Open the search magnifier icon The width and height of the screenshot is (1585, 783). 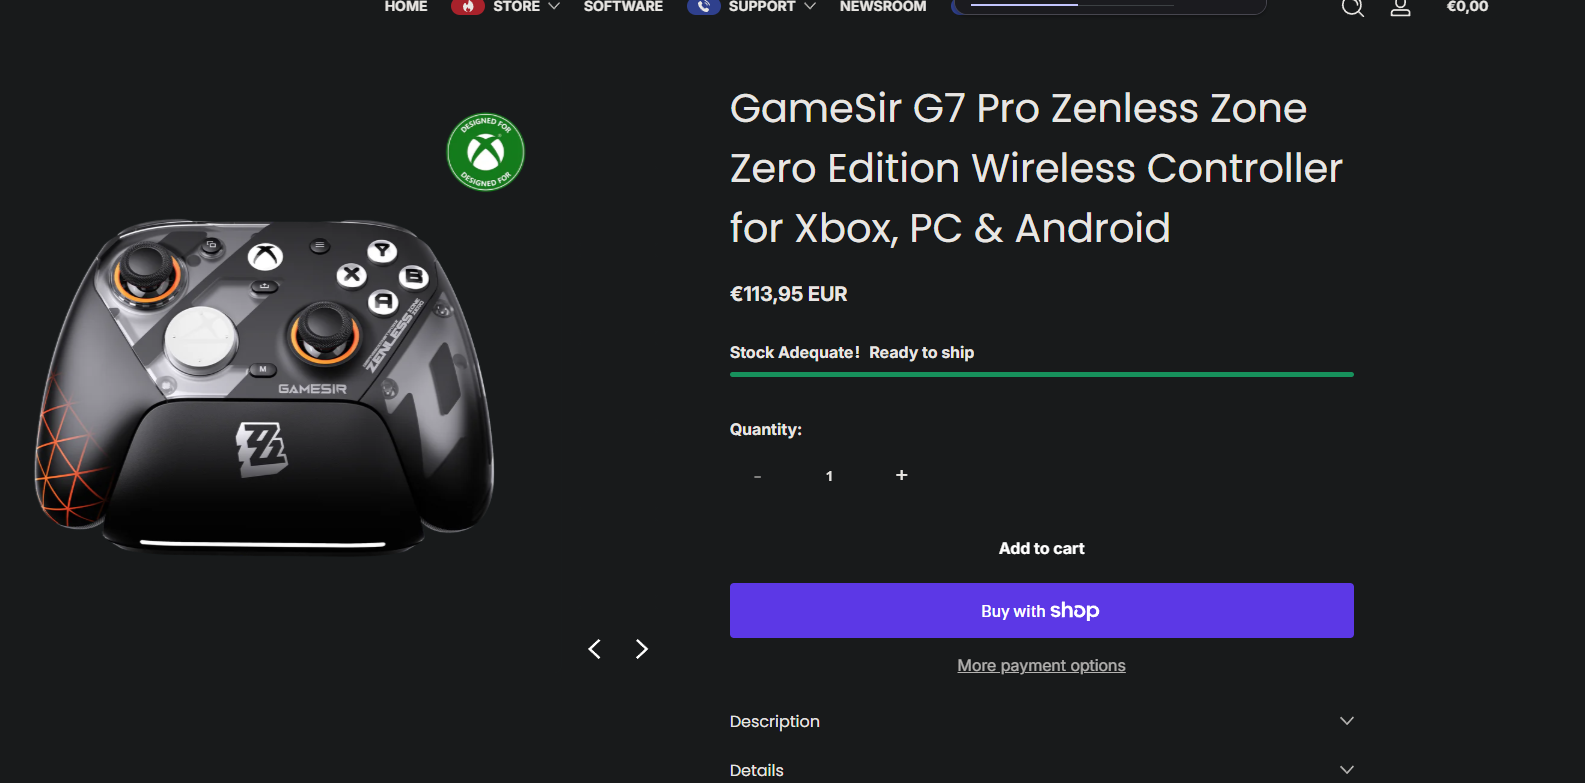click(x=1353, y=8)
